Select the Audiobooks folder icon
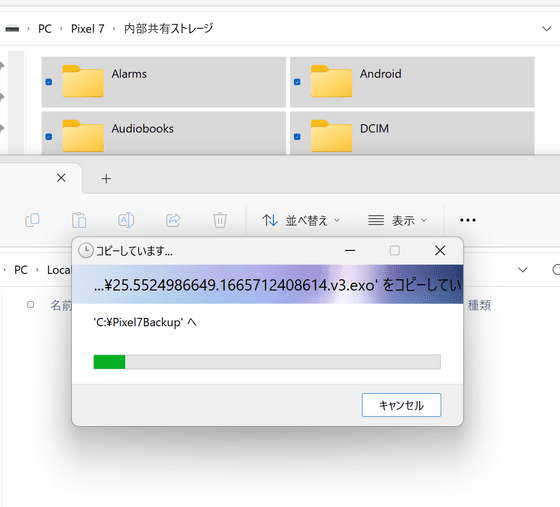 [83, 136]
